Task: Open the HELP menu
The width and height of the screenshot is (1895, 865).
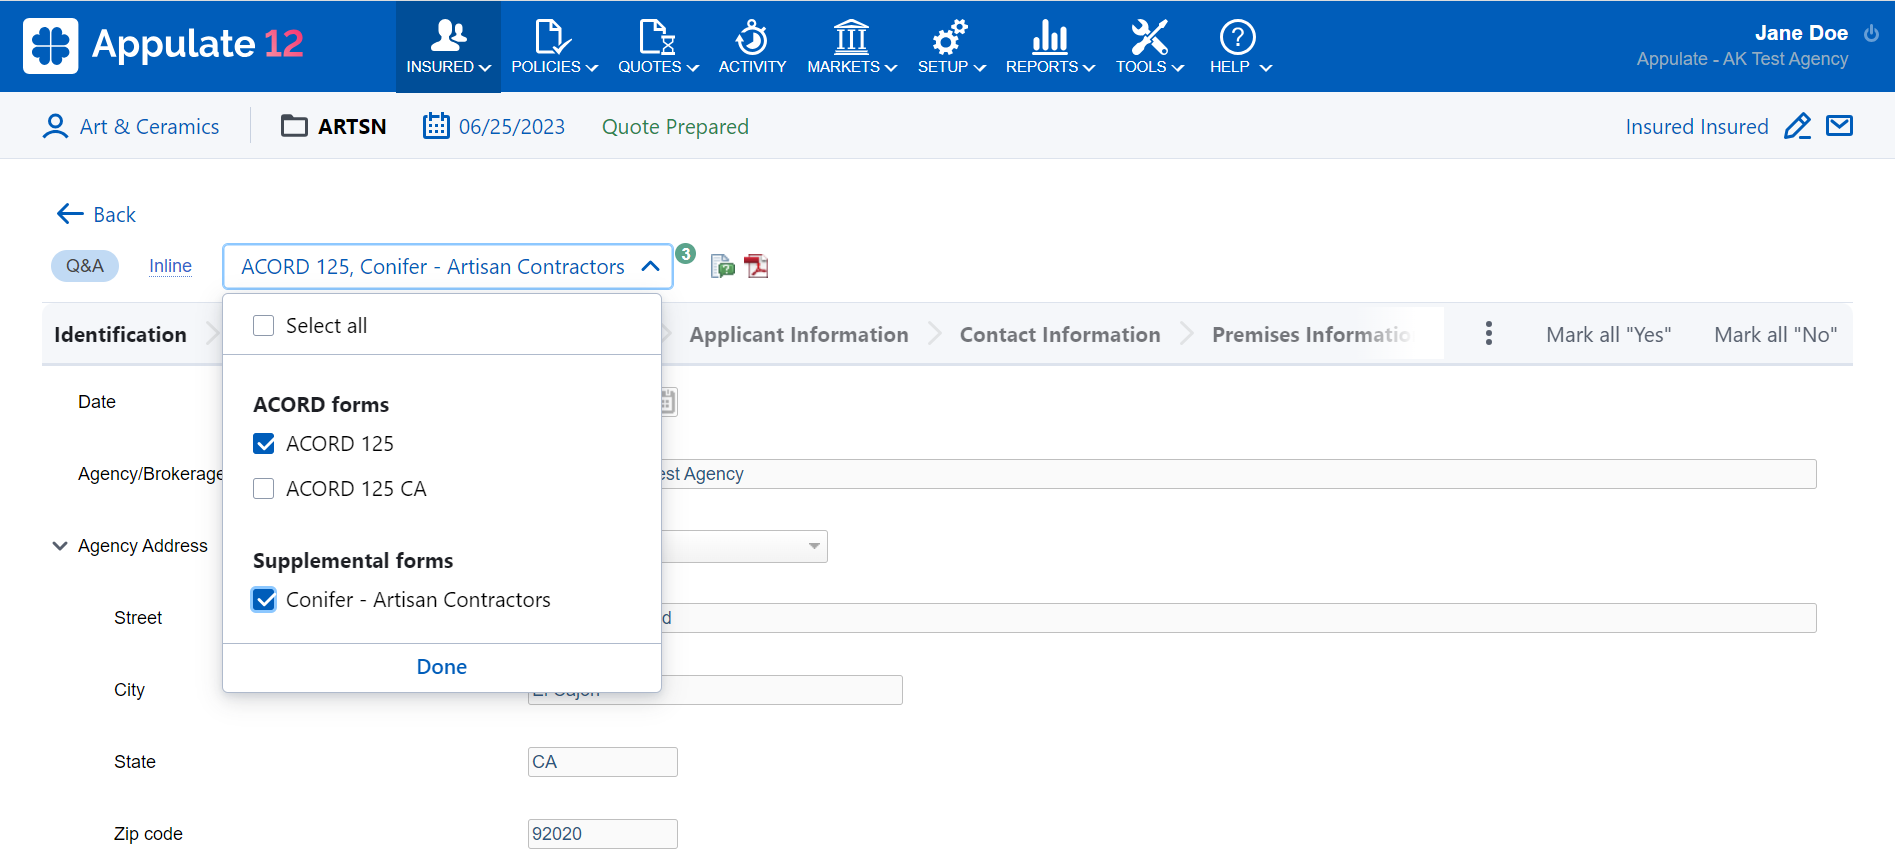Action: (1240, 47)
